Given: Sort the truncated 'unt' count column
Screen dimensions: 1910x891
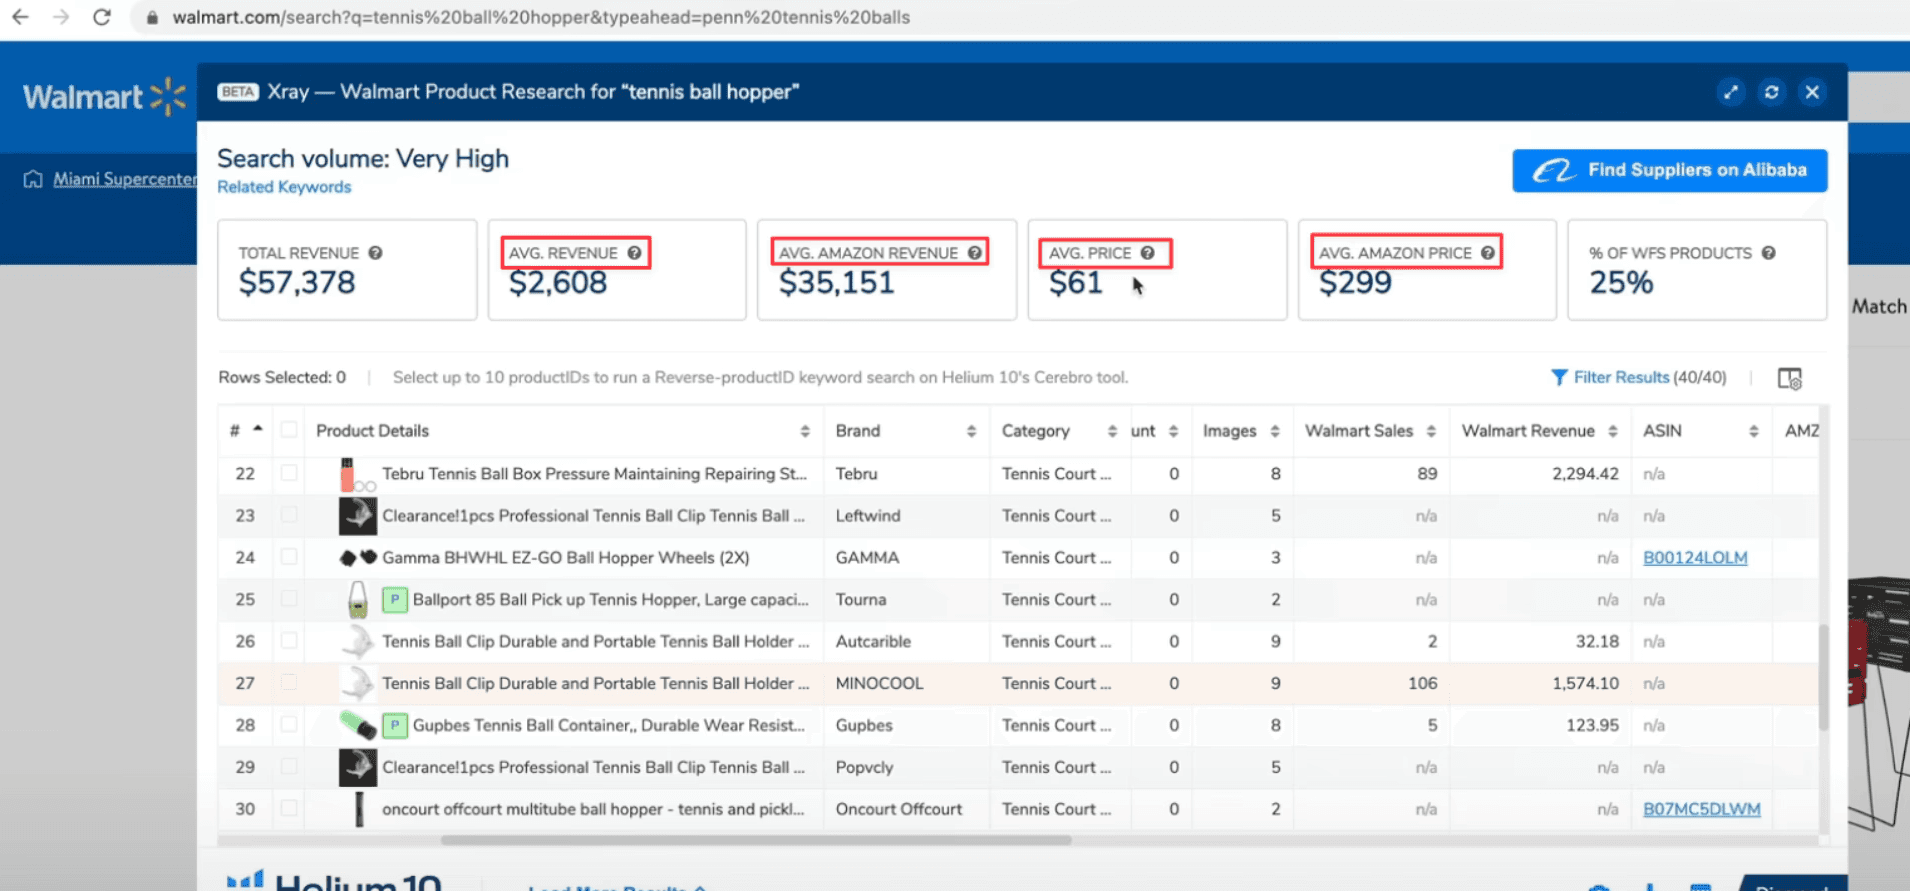Looking at the screenshot, I should 1173,431.
